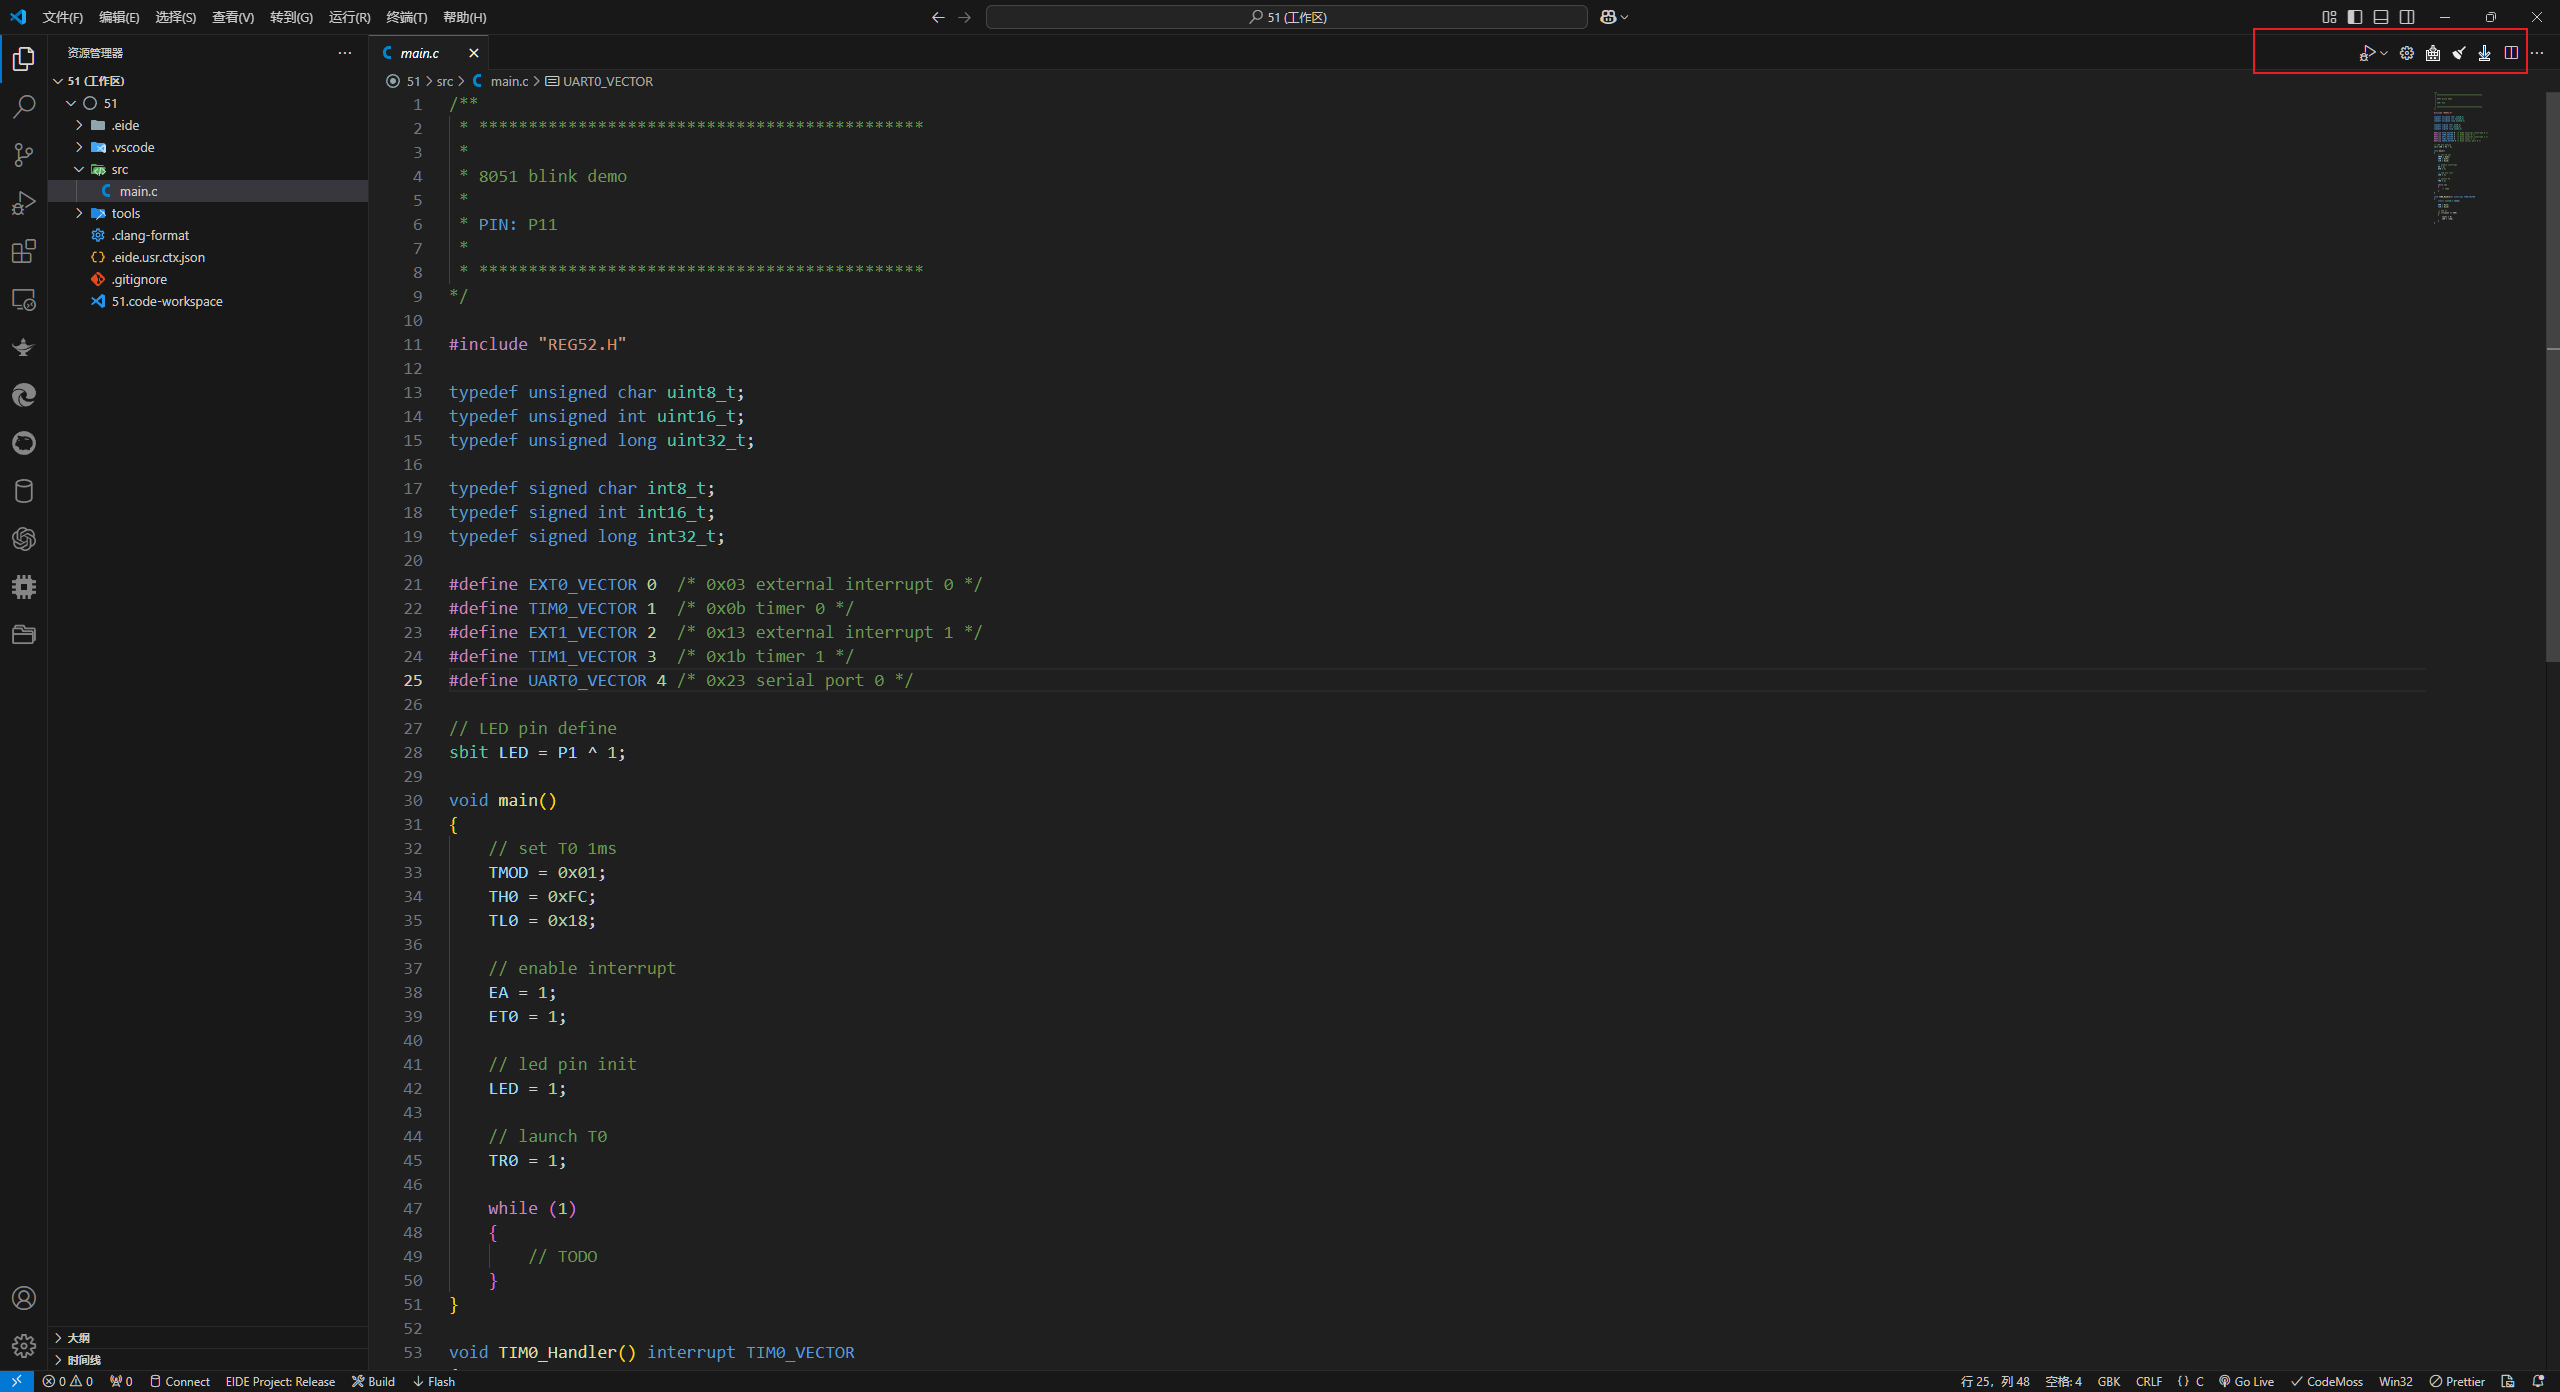Click the download-to-device icon in editor toolbar
The image size is (2560, 1392).
2485,53
